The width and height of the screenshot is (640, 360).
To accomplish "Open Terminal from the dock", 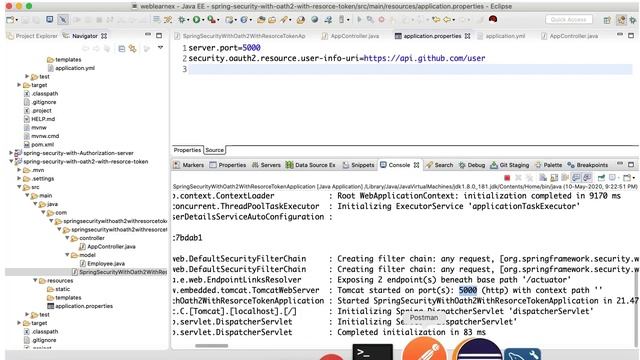I will click(x=372, y=352).
